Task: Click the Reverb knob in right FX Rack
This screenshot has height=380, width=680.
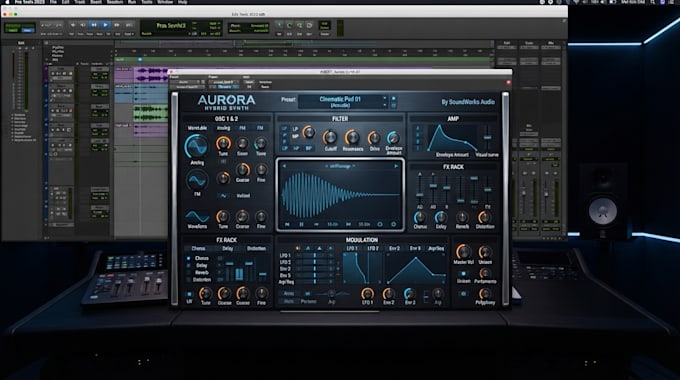Action: (x=462, y=217)
